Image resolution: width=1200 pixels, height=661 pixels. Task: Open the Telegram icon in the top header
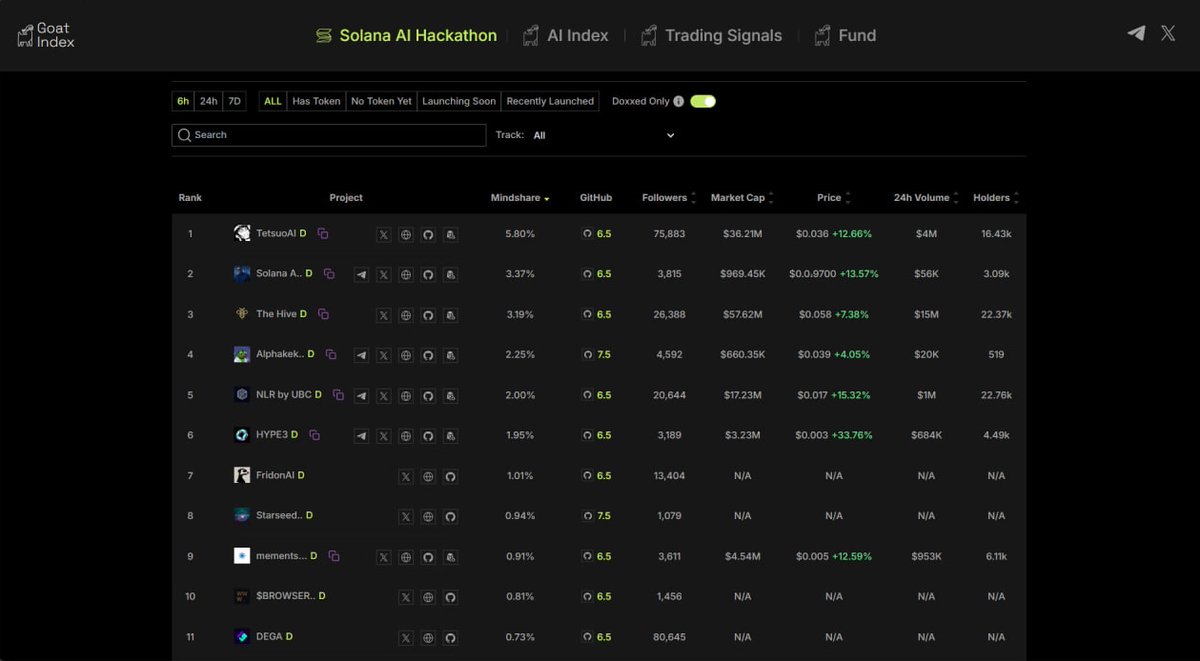(1136, 33)
